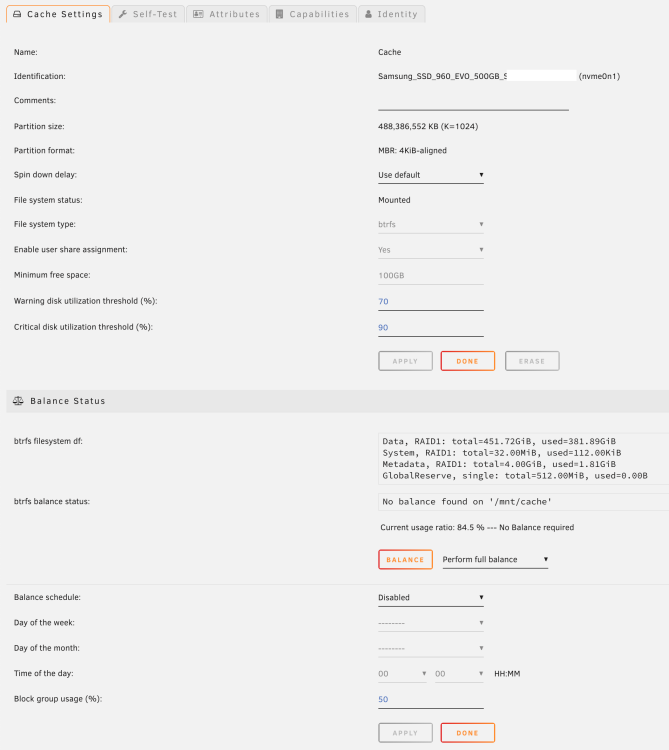The image size is (669, 750).
Task: Open the Day of the week dropdown
Action: pos(431,623)
